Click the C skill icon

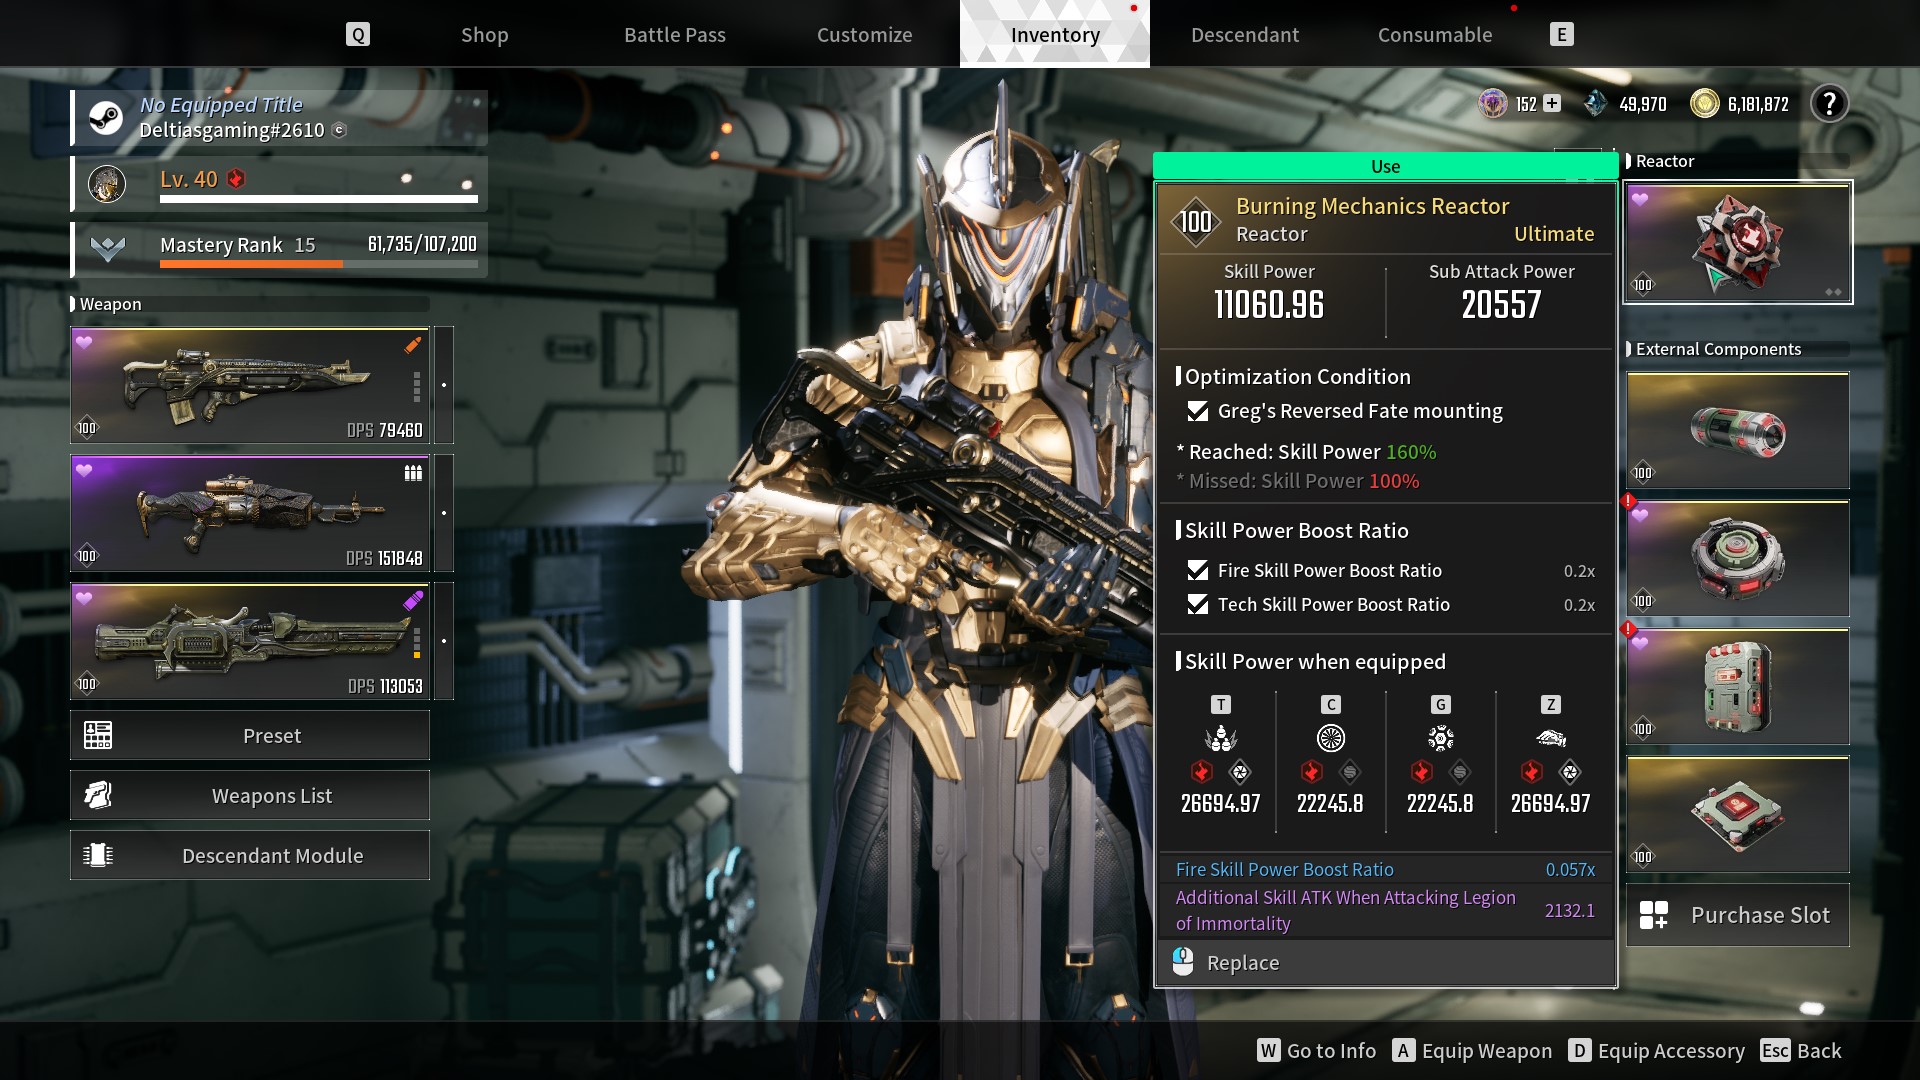coord(1331,739)
